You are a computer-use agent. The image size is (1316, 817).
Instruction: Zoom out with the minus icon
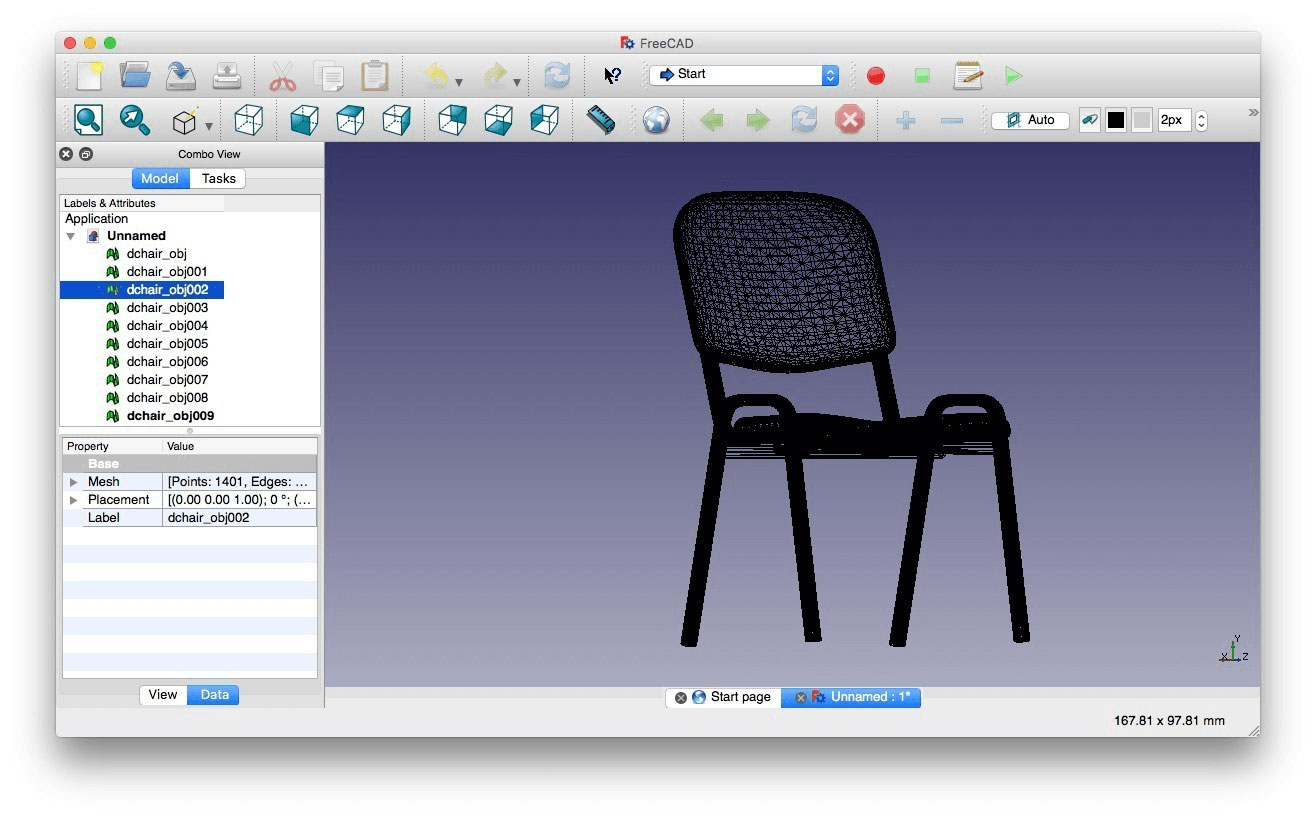coord(952,121)
